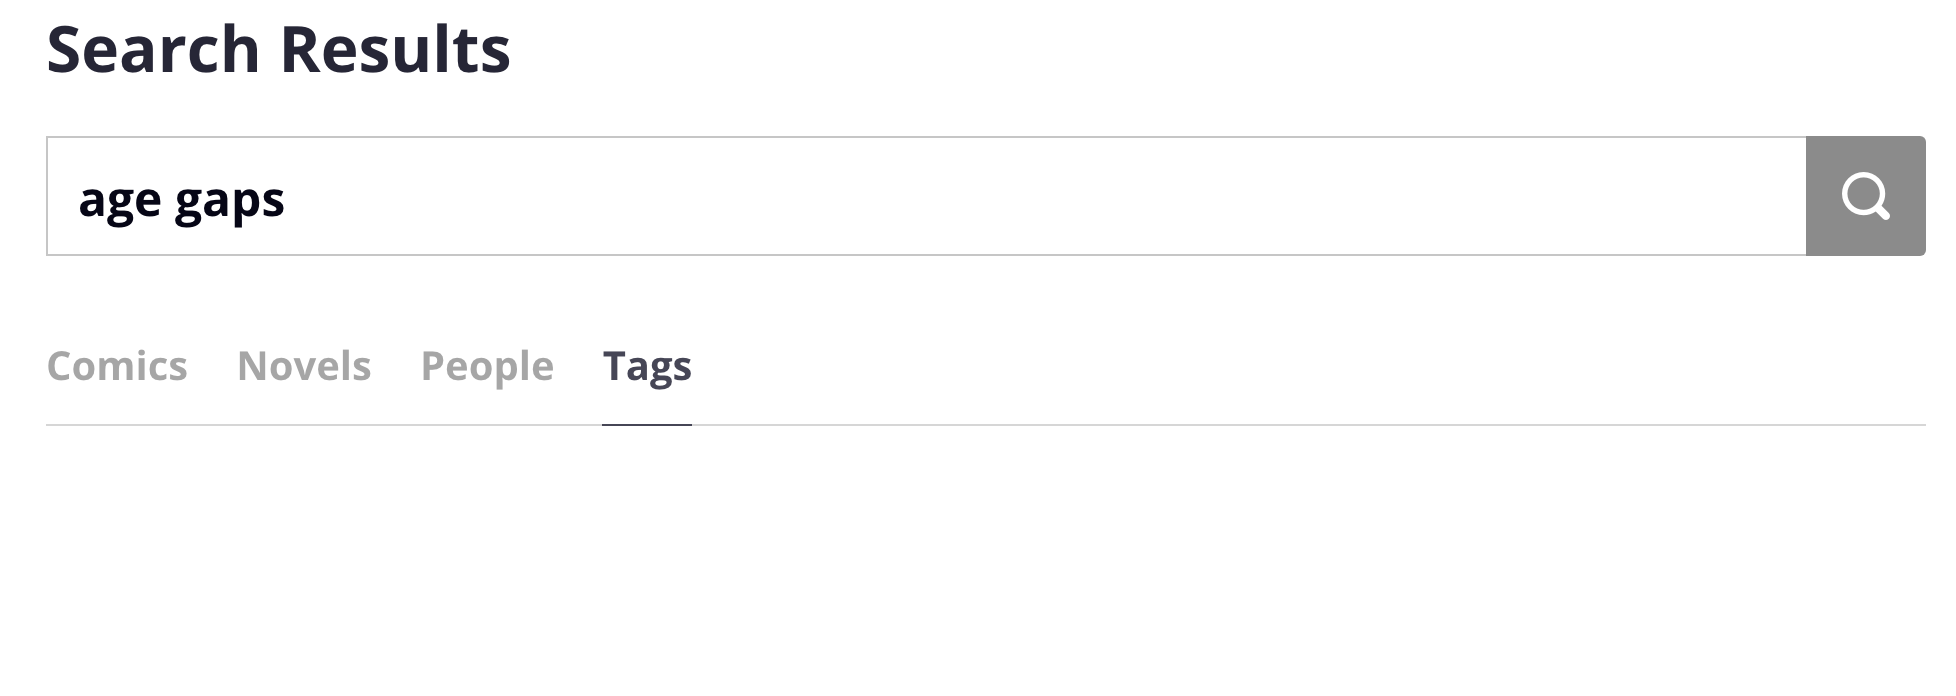This screenshot has width=1956, height=696.
Task: Switch to the Comics tab
Action: pos(117,366)
